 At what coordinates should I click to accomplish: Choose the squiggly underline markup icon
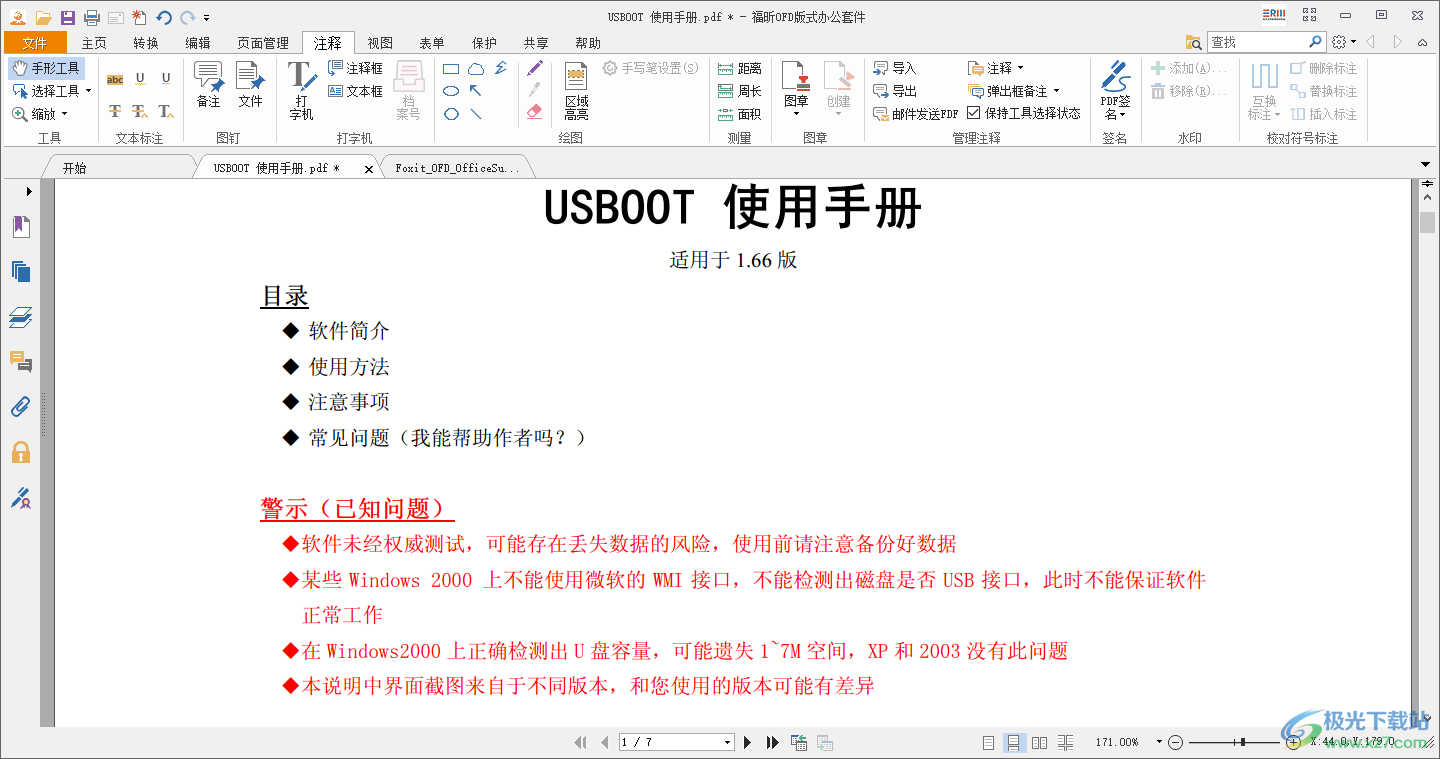click(140, 79)
